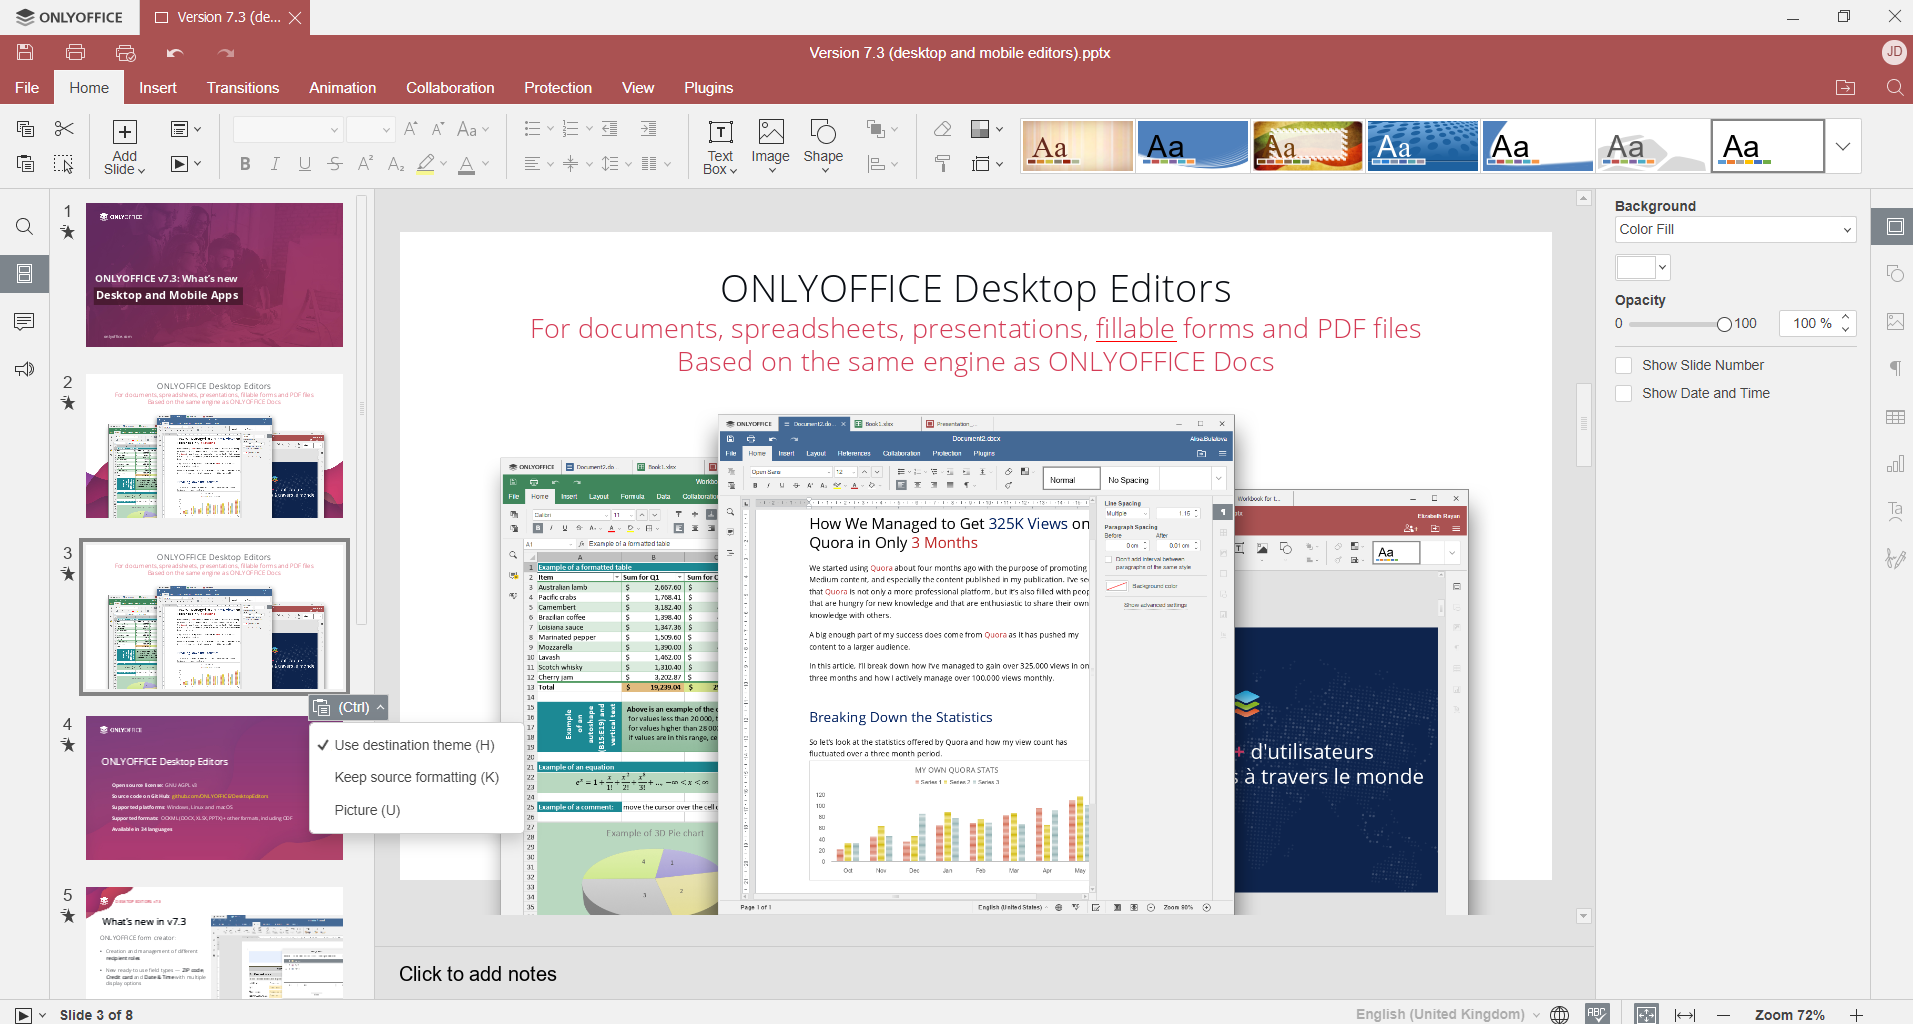Select the Copy Style paintbrush tool
1913x1024 pixels.
(941, 163)
